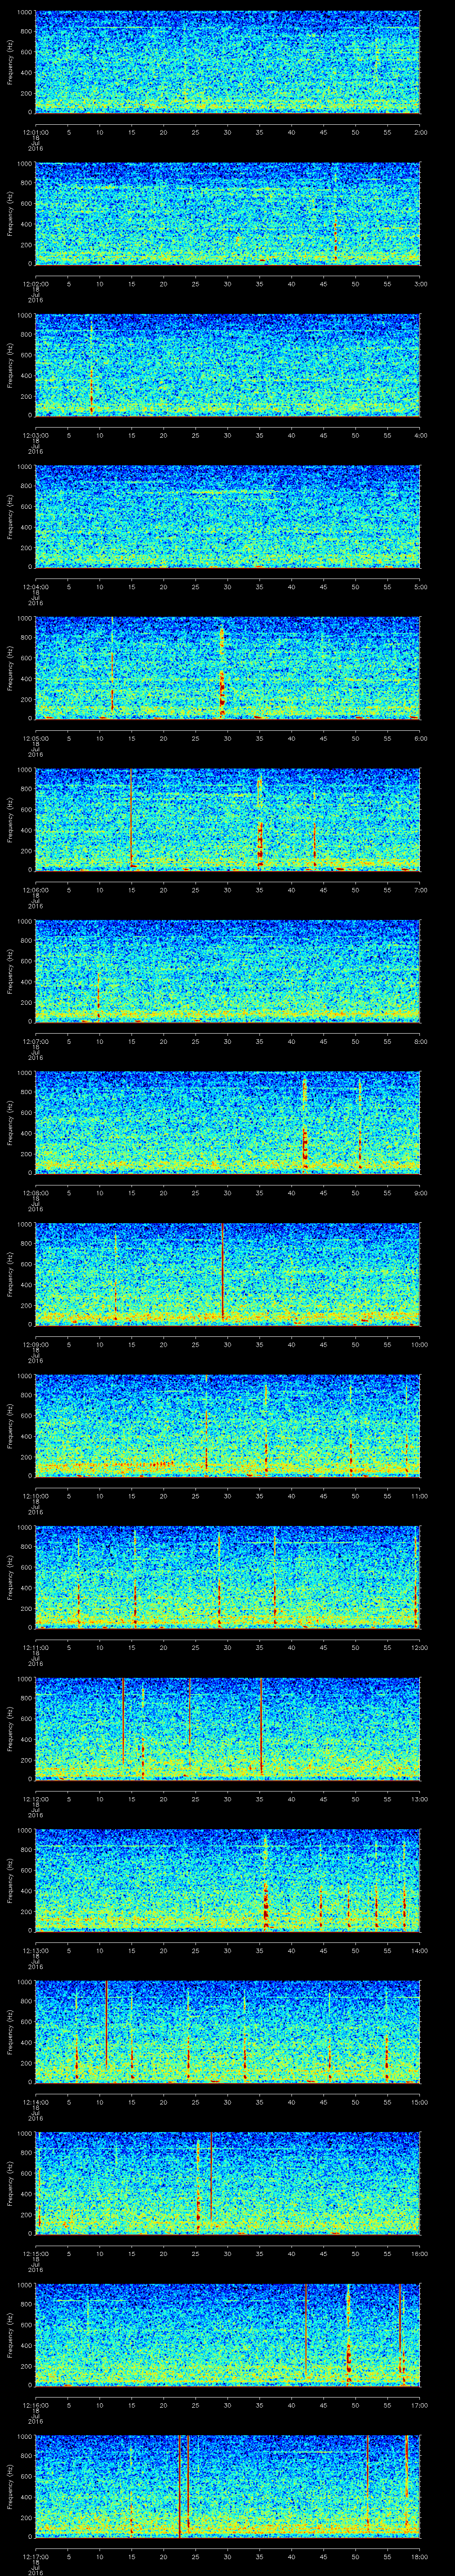Click the "Frequency (Hz)" axis label of 12:01:00 panel
The image size is (455, 2576).
(10, 62)
